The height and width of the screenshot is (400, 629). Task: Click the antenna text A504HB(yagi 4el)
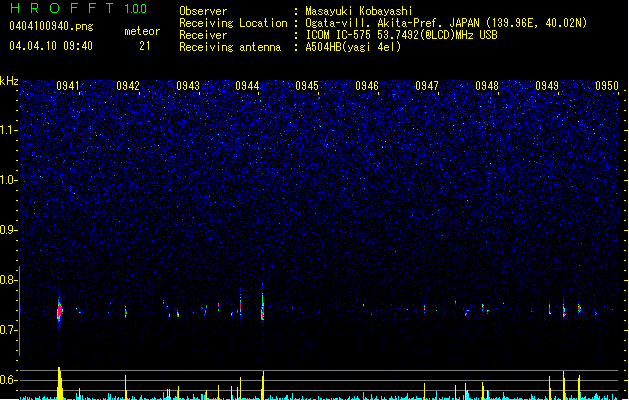[353, 47]
